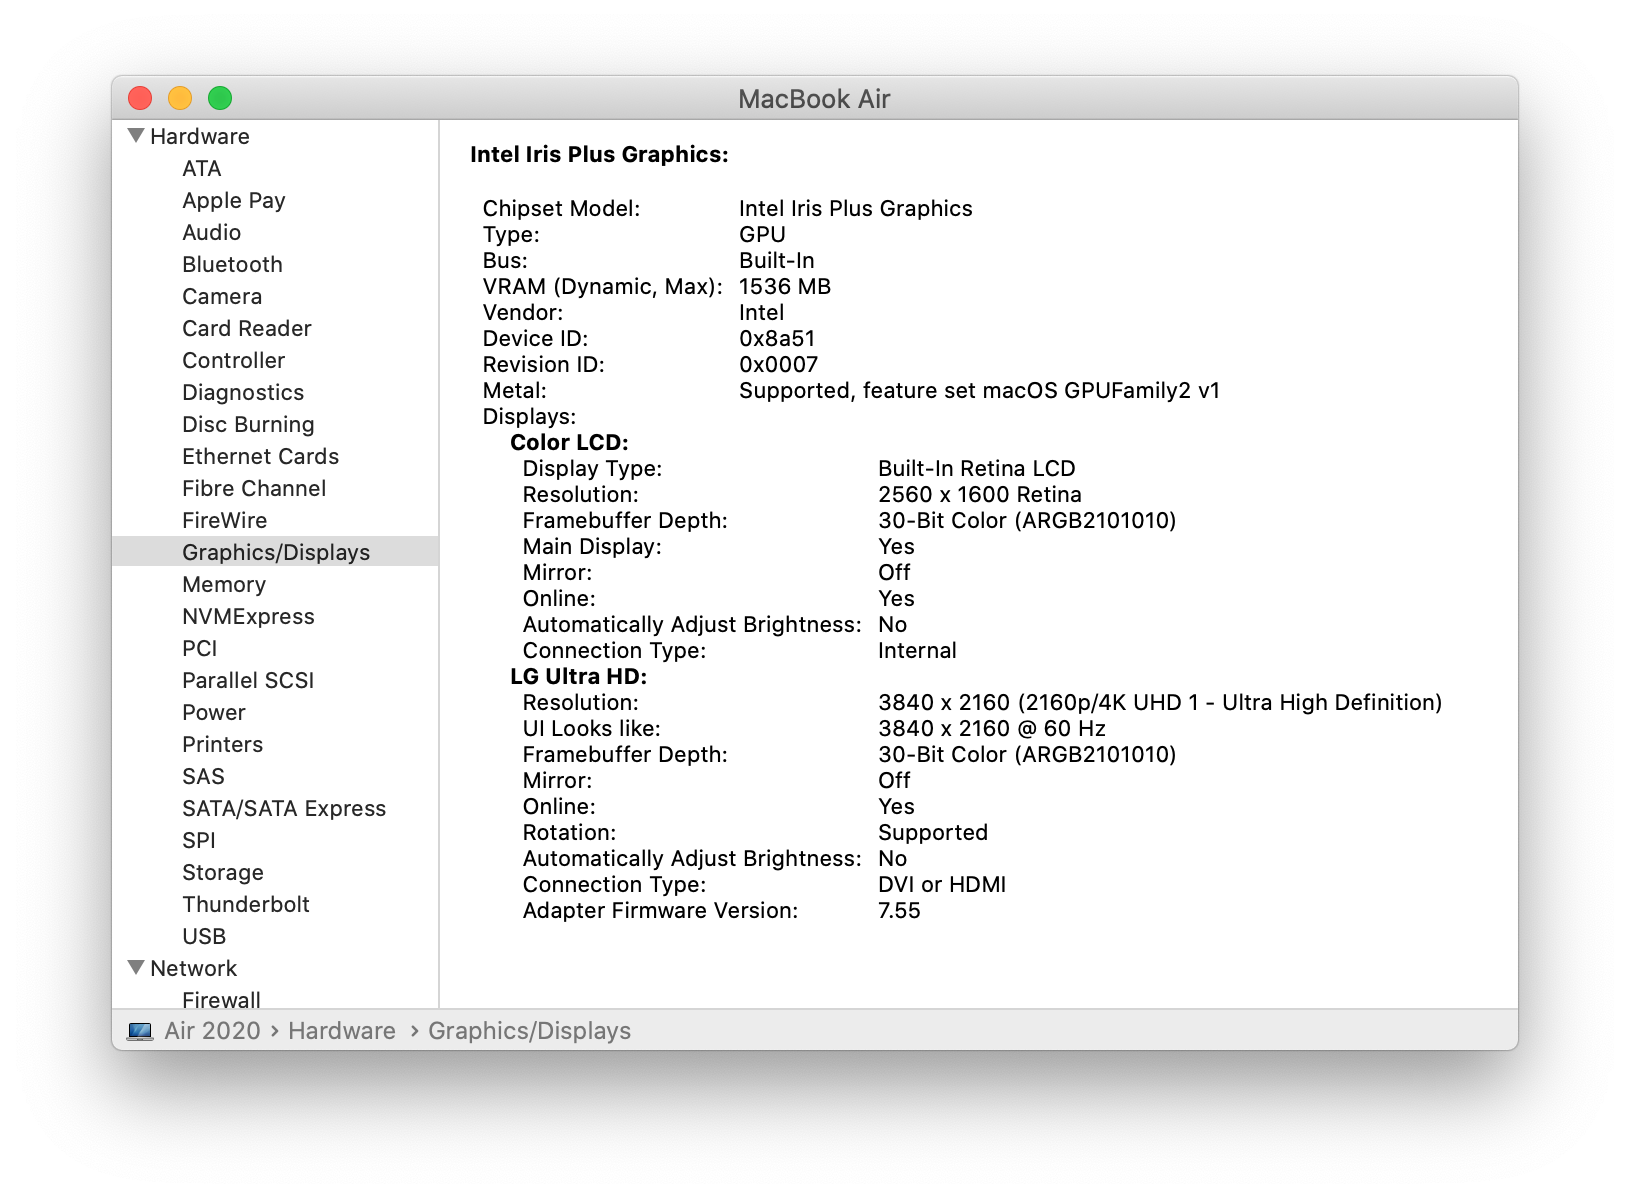Click the Network category label
Viewport: 1630px width, 1198px height.
pos(193,968)
